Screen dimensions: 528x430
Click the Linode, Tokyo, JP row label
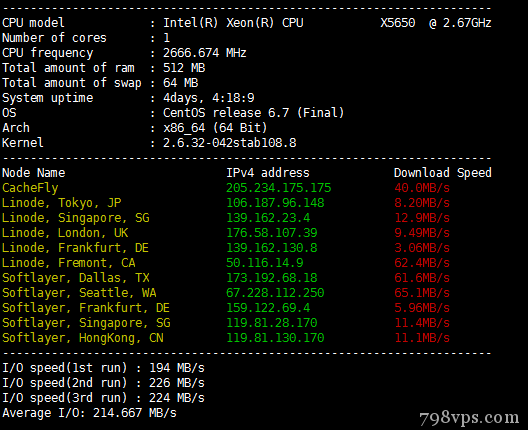[62, 203]
